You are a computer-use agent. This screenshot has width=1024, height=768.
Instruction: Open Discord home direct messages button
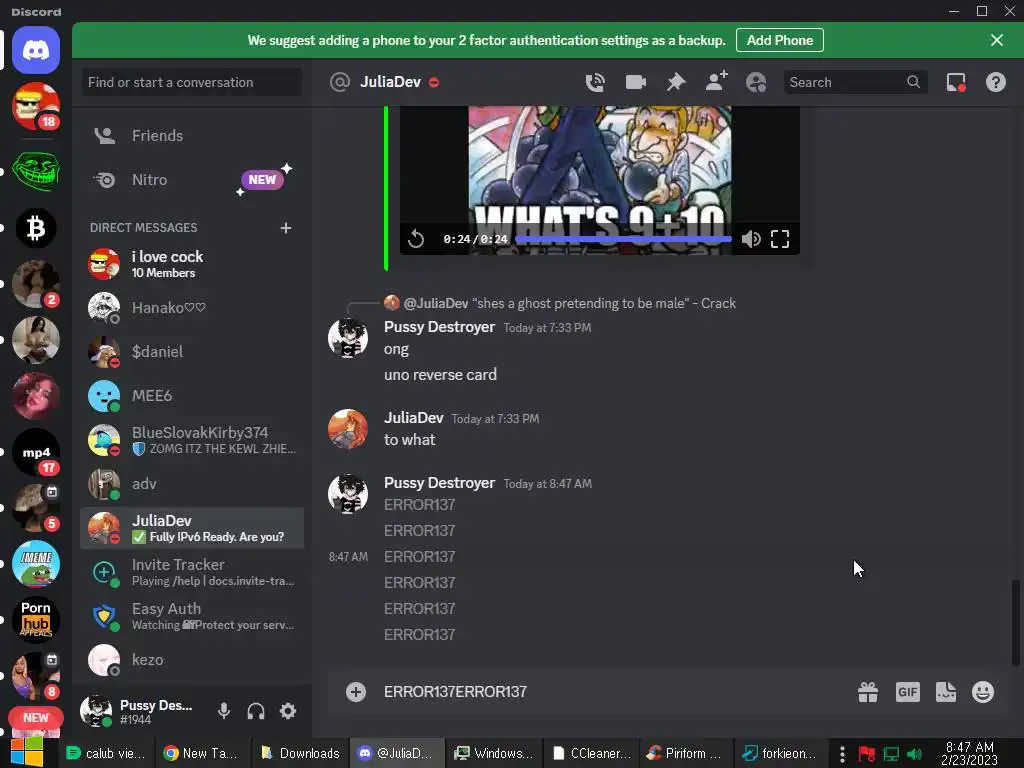coord(36,50)
